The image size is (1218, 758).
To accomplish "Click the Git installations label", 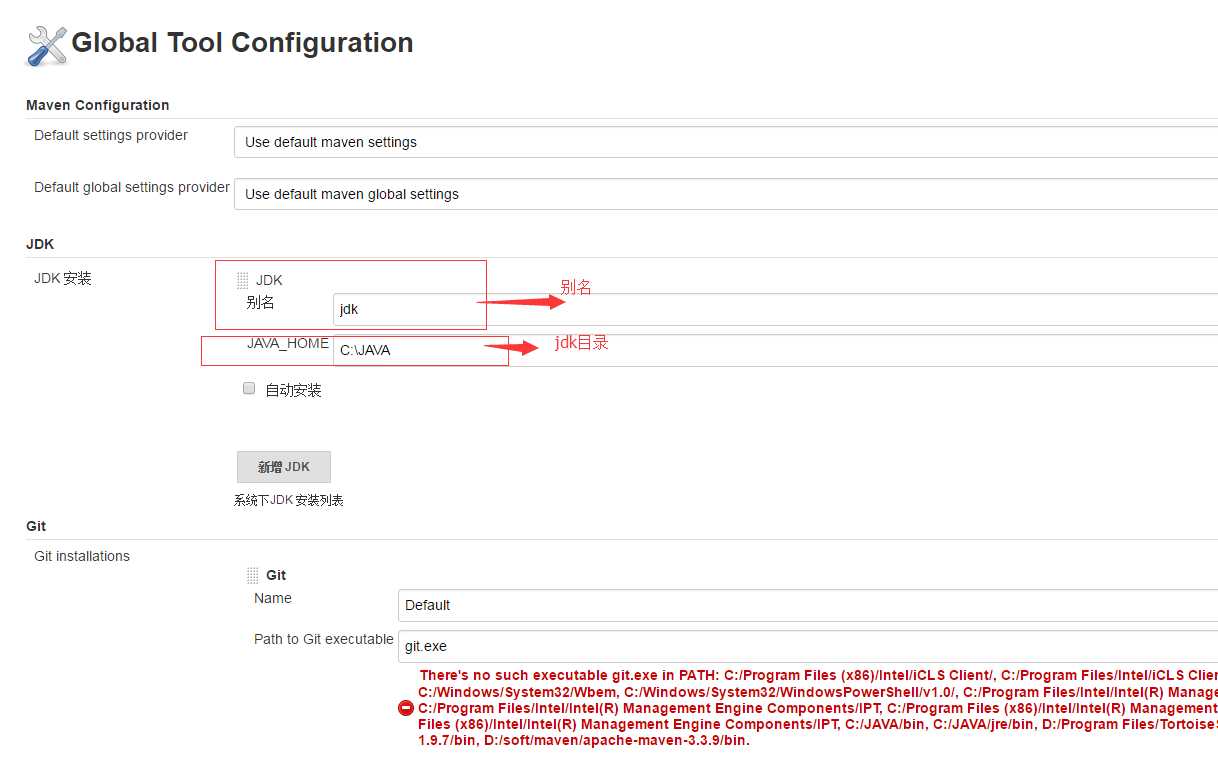I will pos(82,556).
